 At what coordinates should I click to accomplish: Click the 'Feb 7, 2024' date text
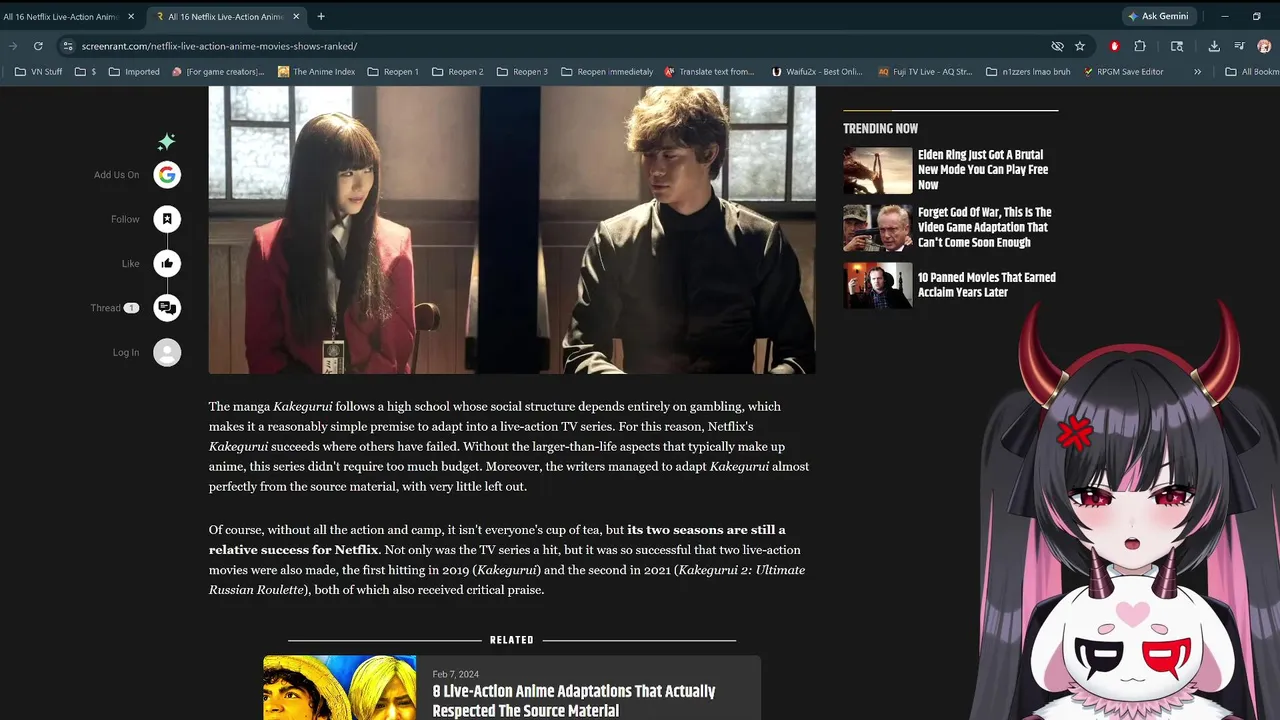[456, 674]
